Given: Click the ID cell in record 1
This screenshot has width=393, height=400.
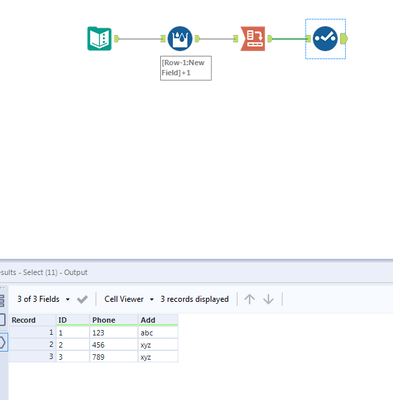Looking at the screenshot, I should [73, 333].
